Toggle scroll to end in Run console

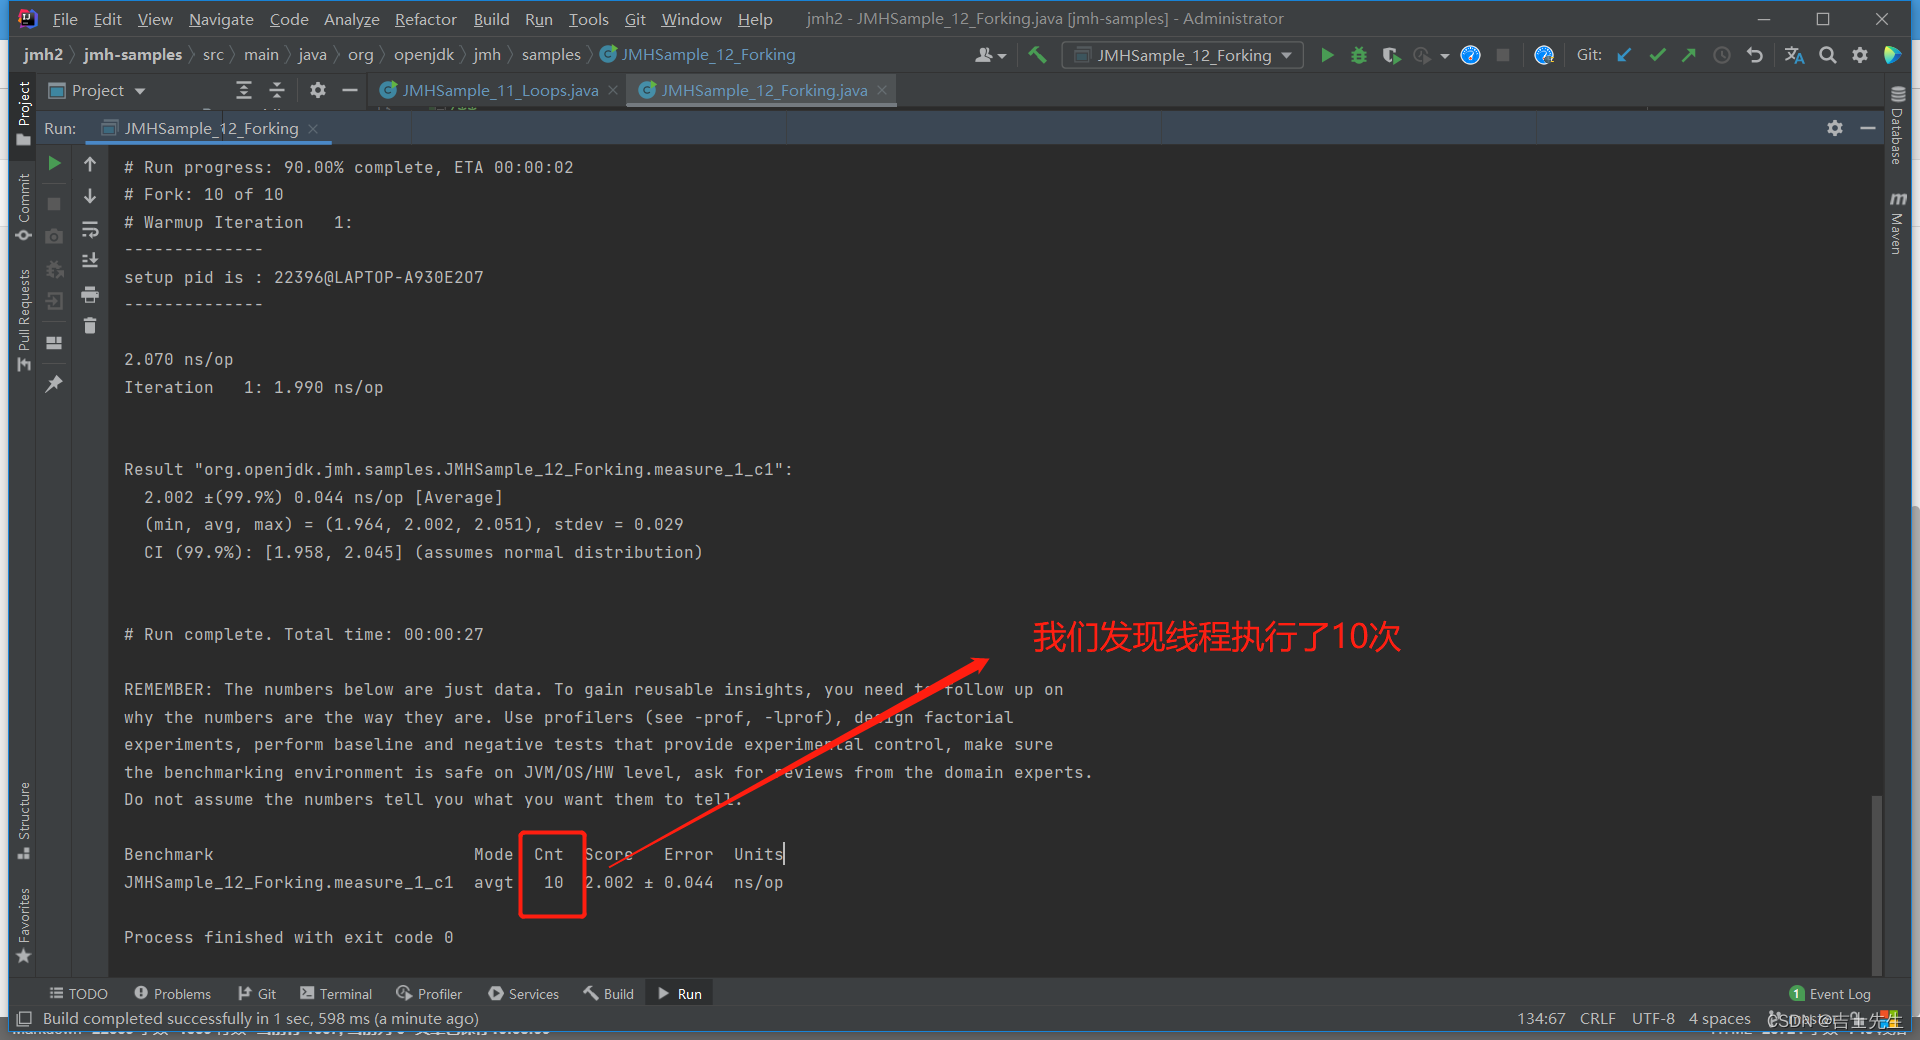point(90,261)
